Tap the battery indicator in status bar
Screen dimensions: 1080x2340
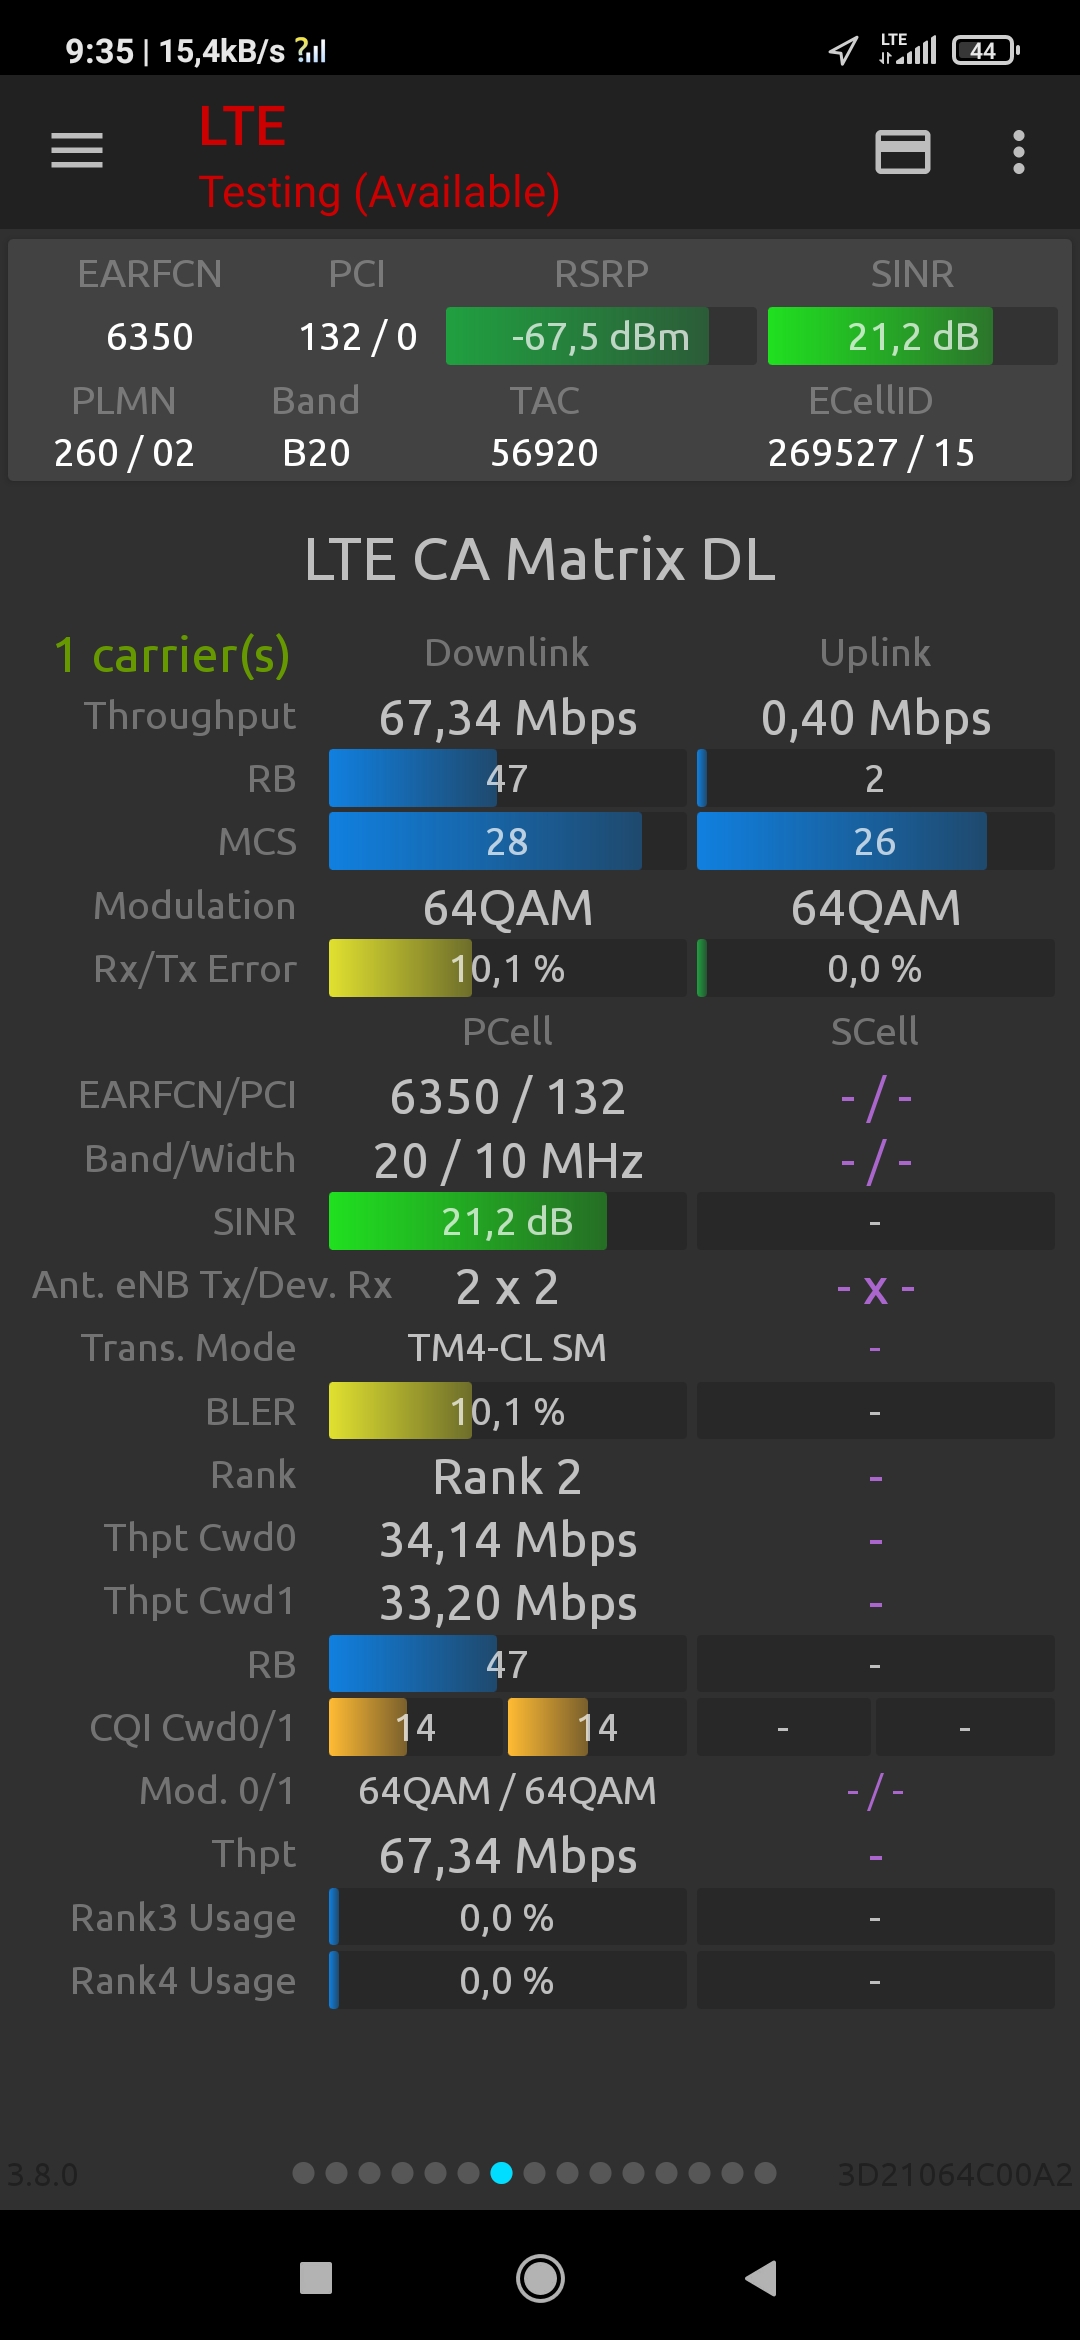985,50
